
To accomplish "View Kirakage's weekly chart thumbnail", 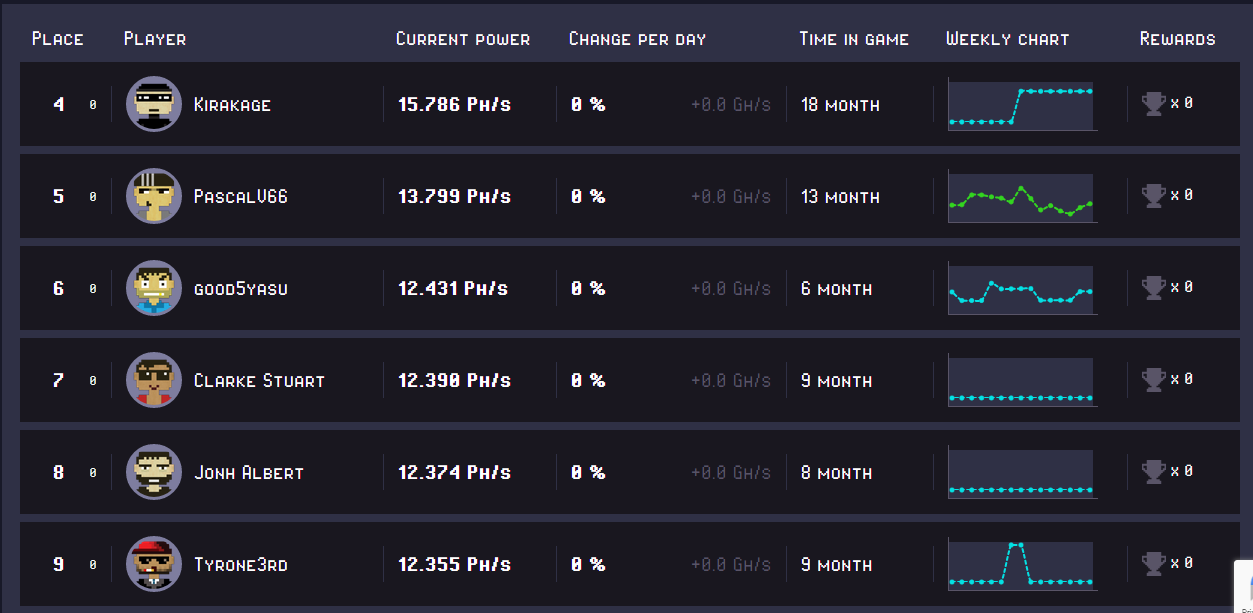I will [x=1021, y=105].
